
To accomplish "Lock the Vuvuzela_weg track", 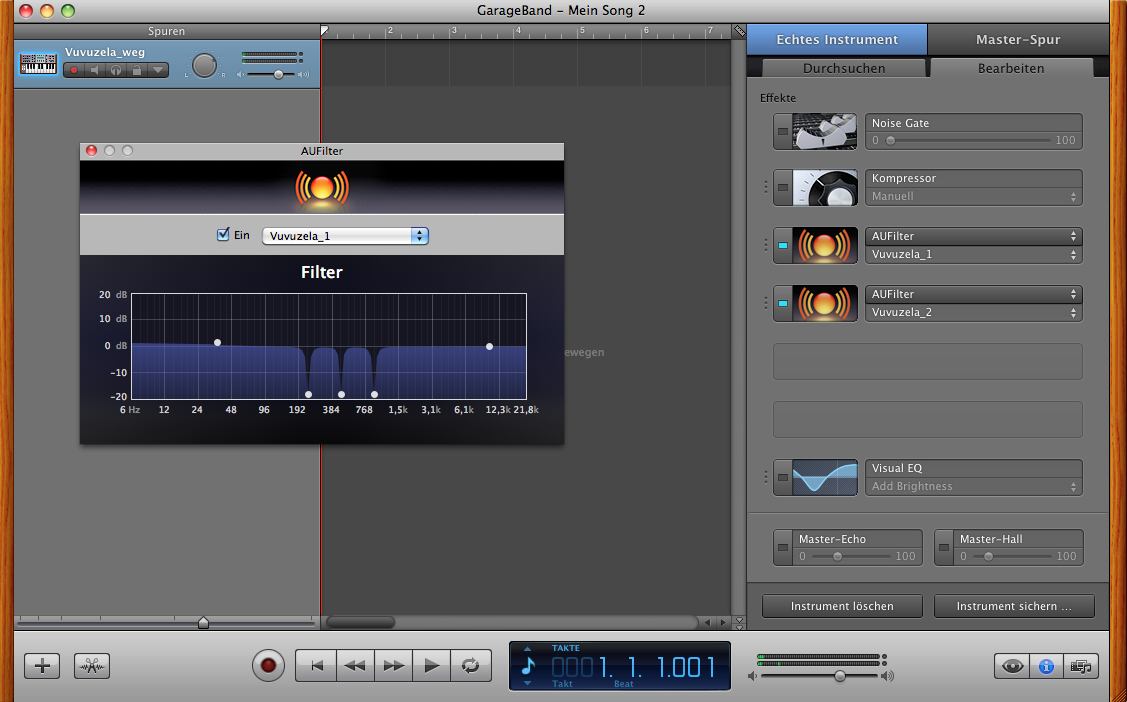I will pos(136,70).
